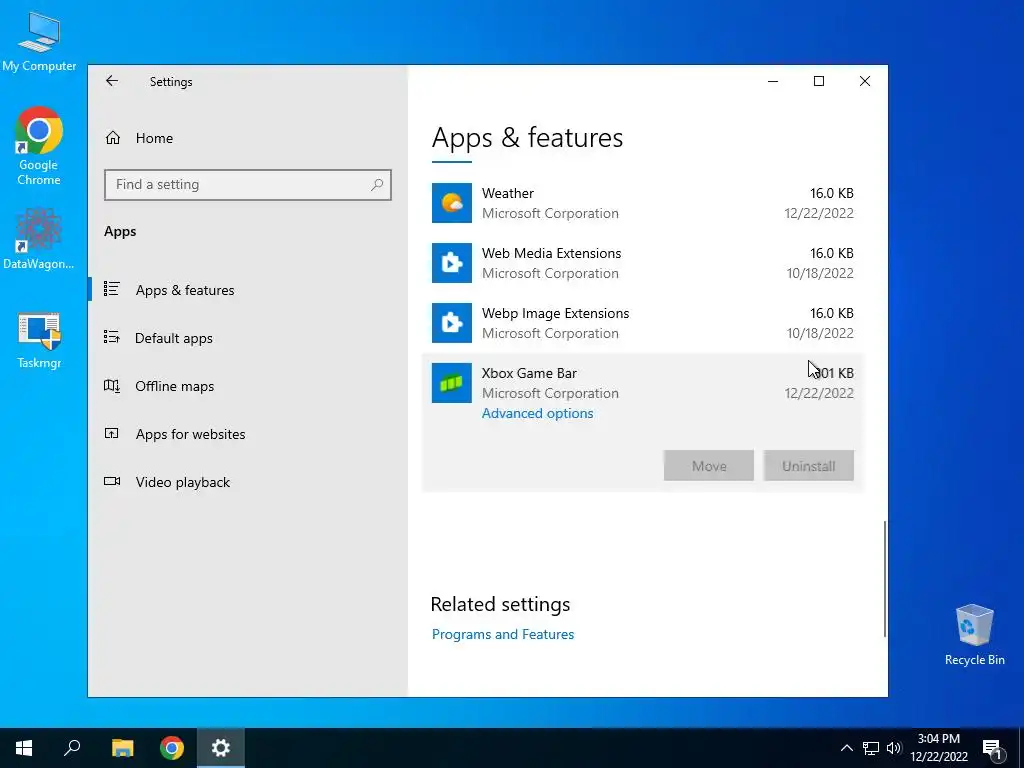
Task: Select the Recycle Bin icon
Action: (x=974, y=635)
